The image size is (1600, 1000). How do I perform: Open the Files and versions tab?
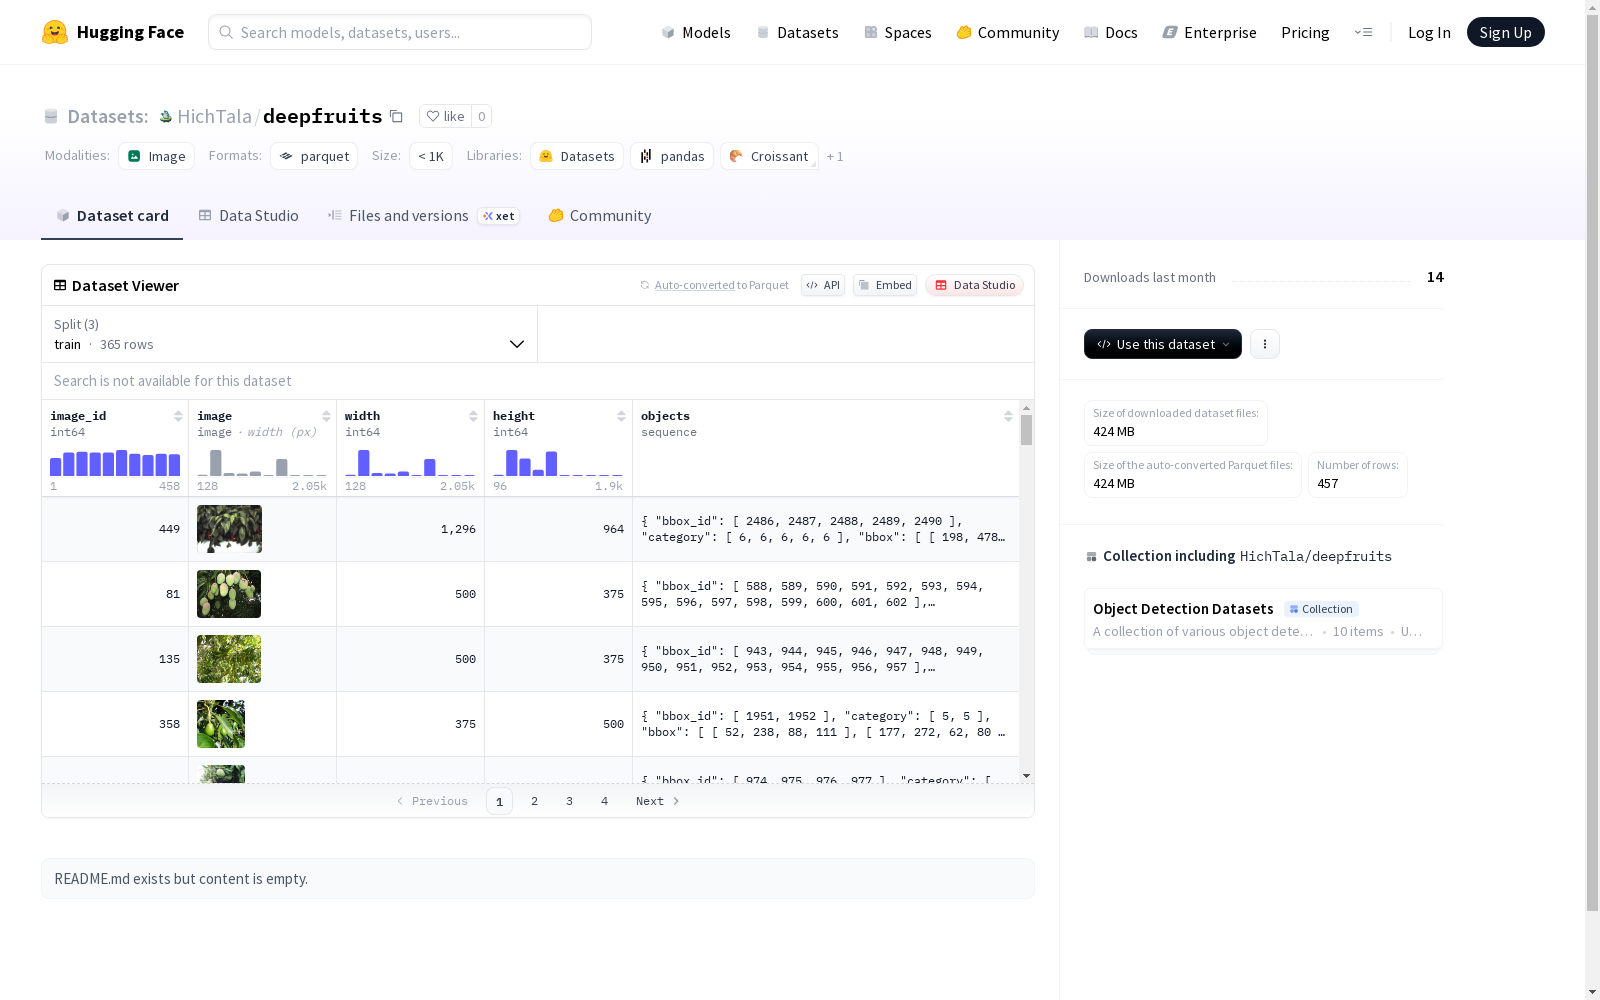tap(423, 216)
